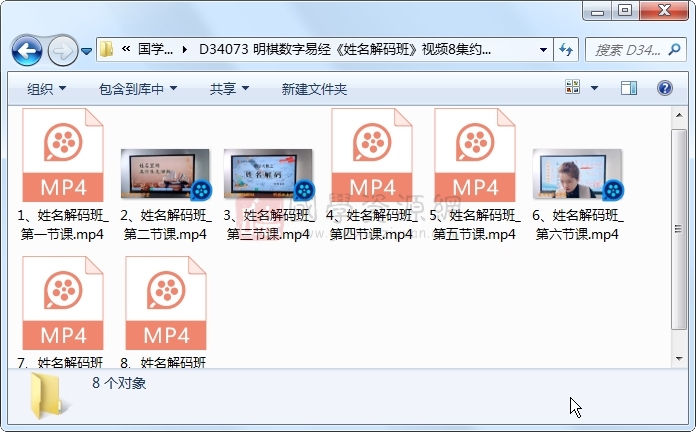This screenshot has width=696, height=432.
Task: Open the Help question mark icon
Action: 664,89
